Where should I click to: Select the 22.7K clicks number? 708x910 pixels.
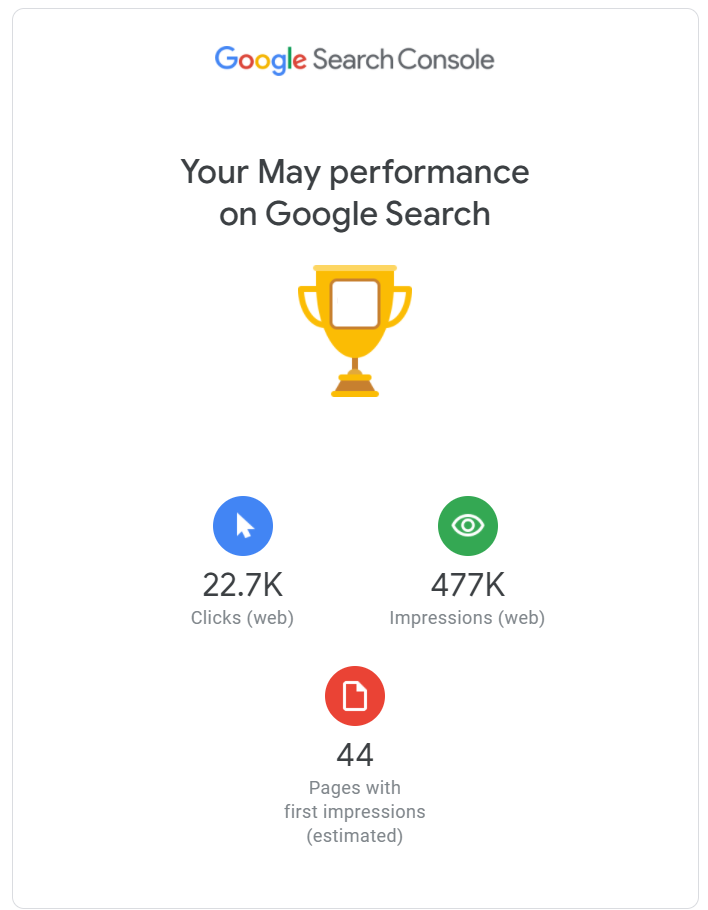(243, 584)
